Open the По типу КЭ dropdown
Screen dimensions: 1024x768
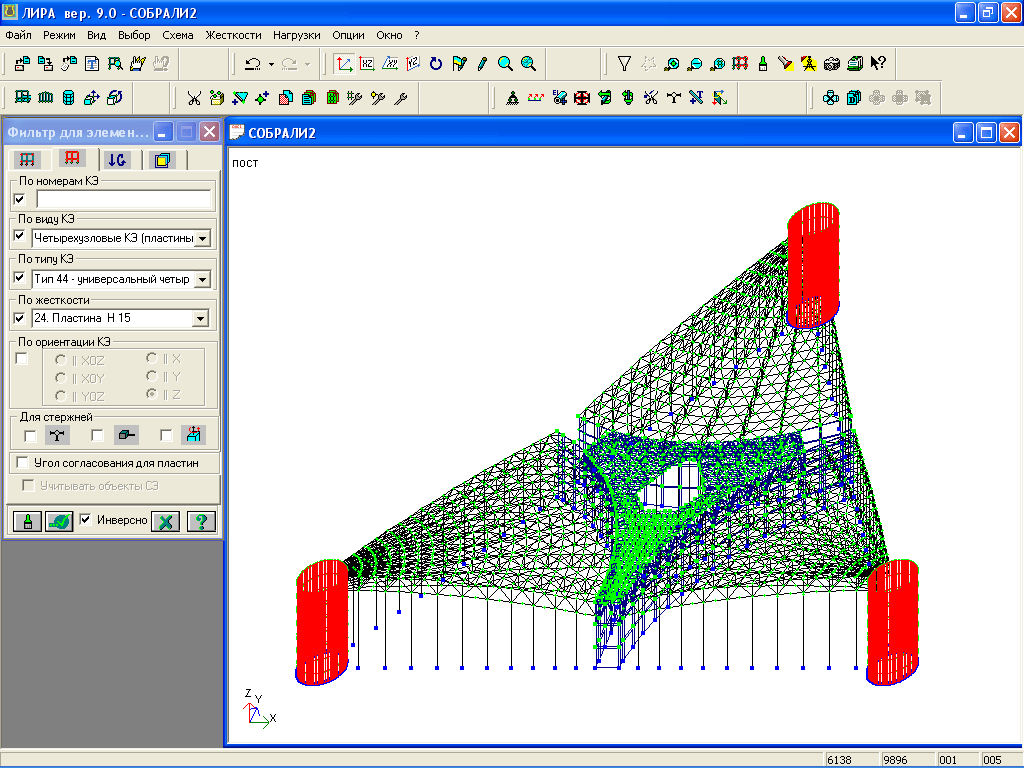(x=201, y=278)
